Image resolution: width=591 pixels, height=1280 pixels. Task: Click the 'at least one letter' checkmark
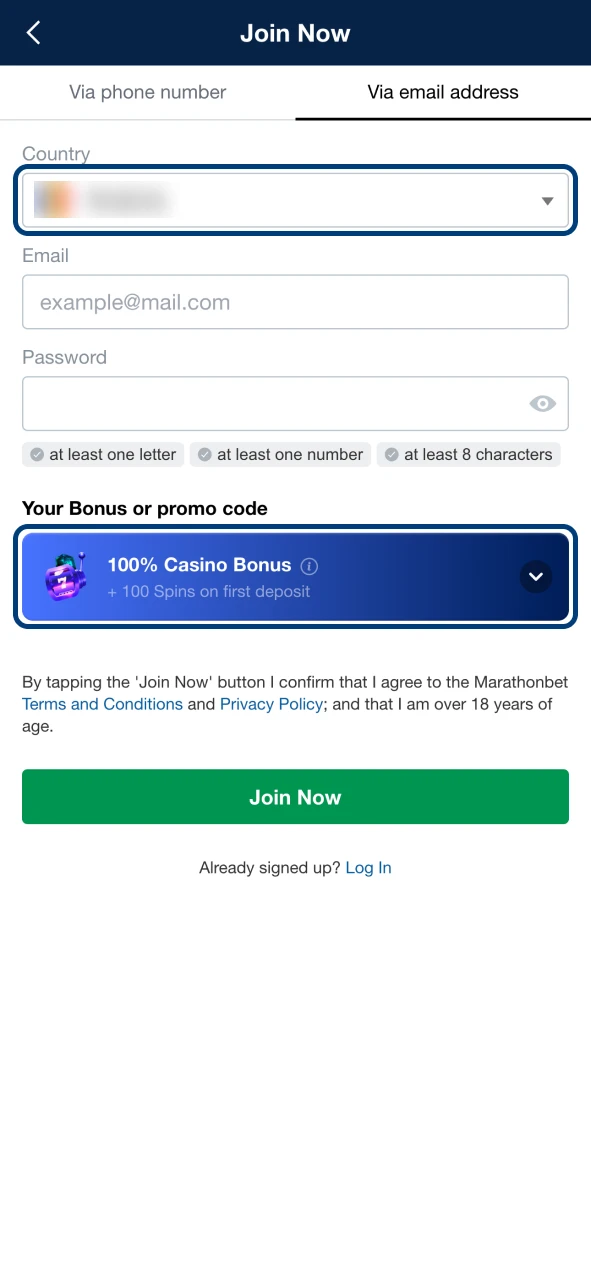tap(37, 455)
